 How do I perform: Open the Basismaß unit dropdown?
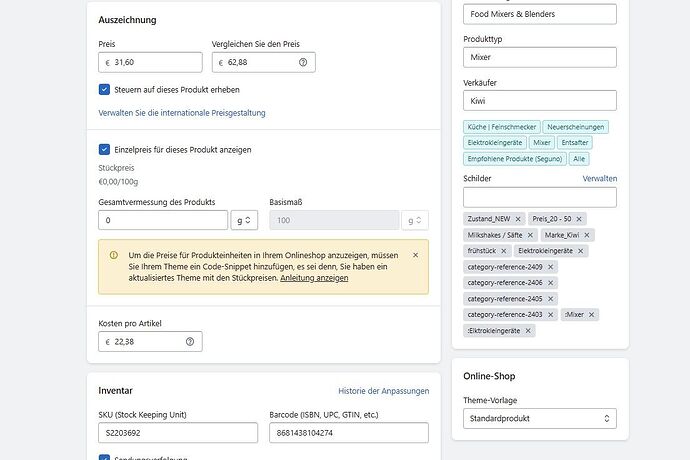click(415, 220)
